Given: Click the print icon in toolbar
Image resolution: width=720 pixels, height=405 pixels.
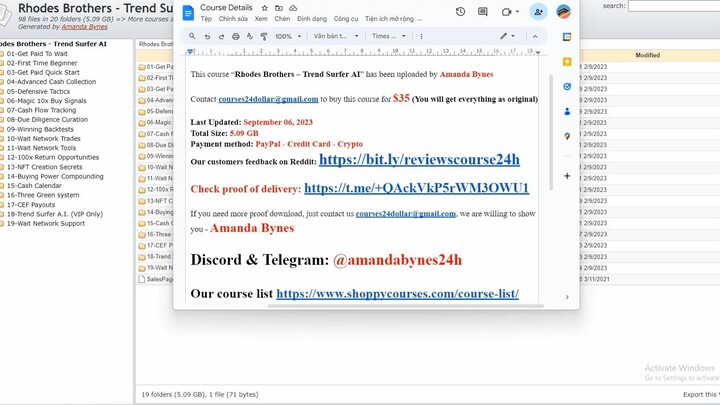Looking at the screenshot, I should 236,36.
